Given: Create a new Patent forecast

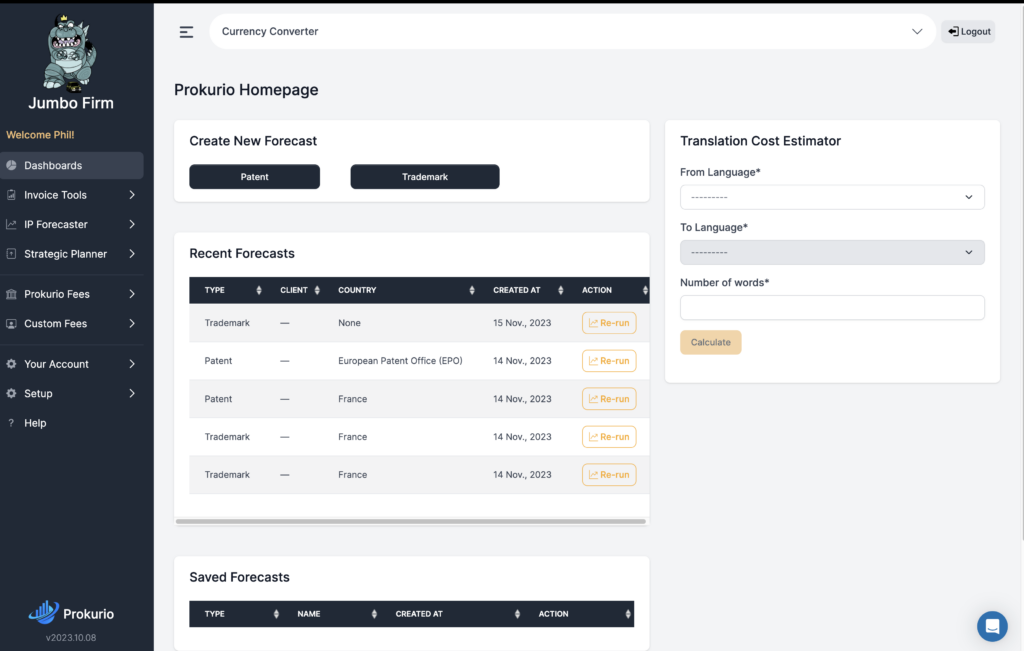Looking at the screenshot, I should pyautogui.click(x=255, y=176).
